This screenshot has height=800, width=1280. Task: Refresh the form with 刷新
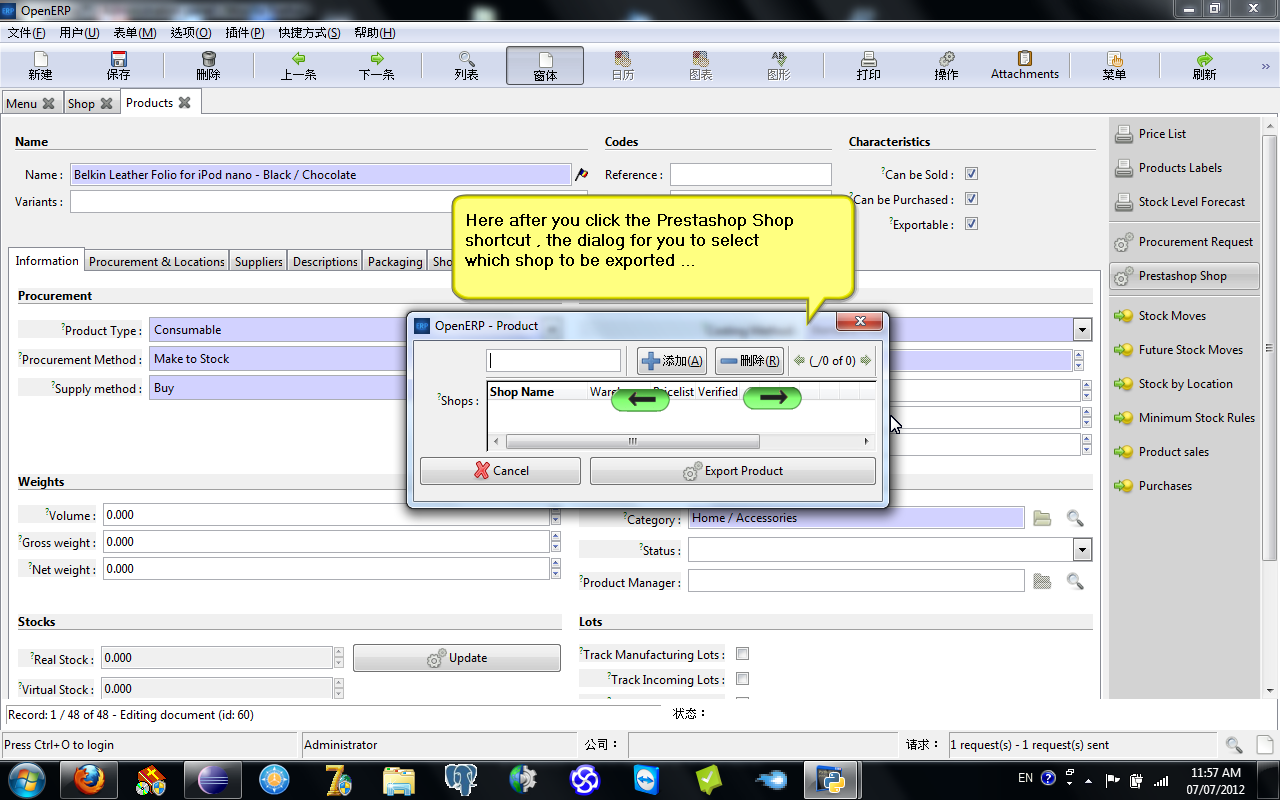(x=1204, y=66)
